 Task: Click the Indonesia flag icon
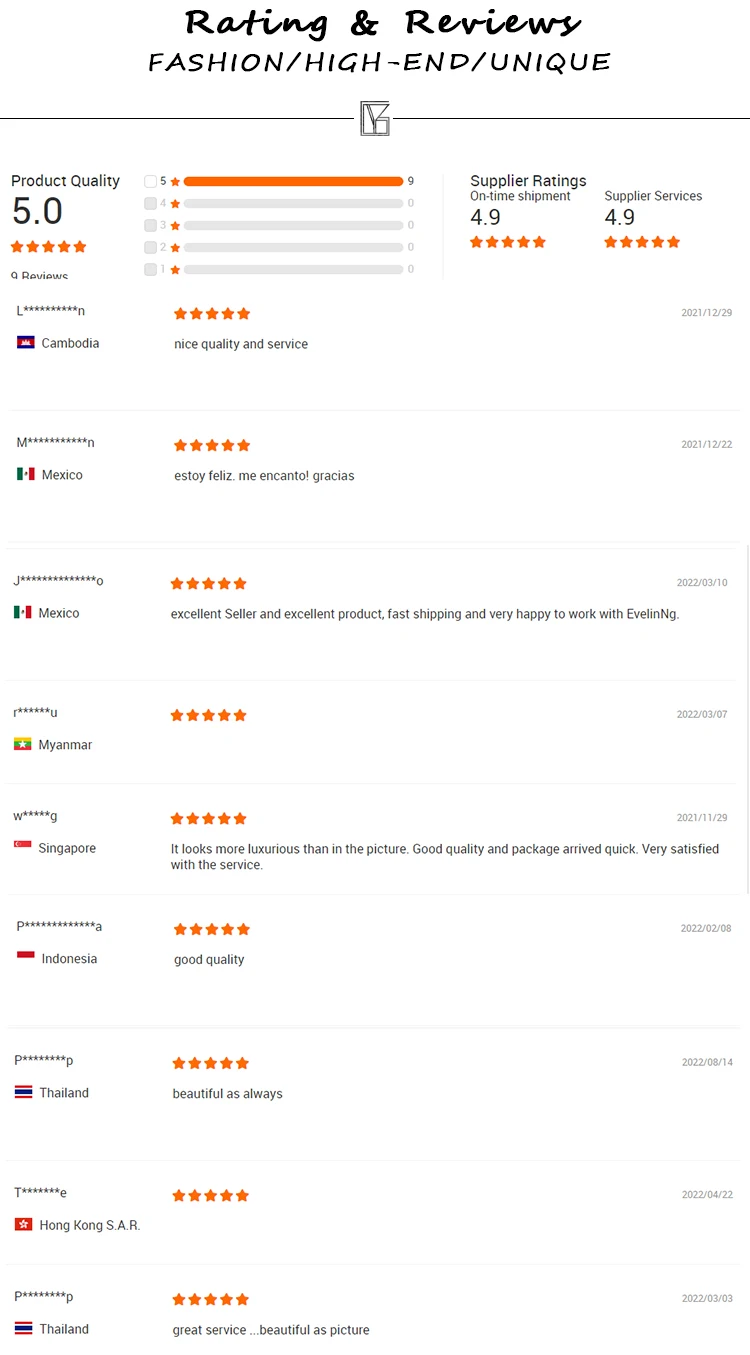(x=26, y=958)
